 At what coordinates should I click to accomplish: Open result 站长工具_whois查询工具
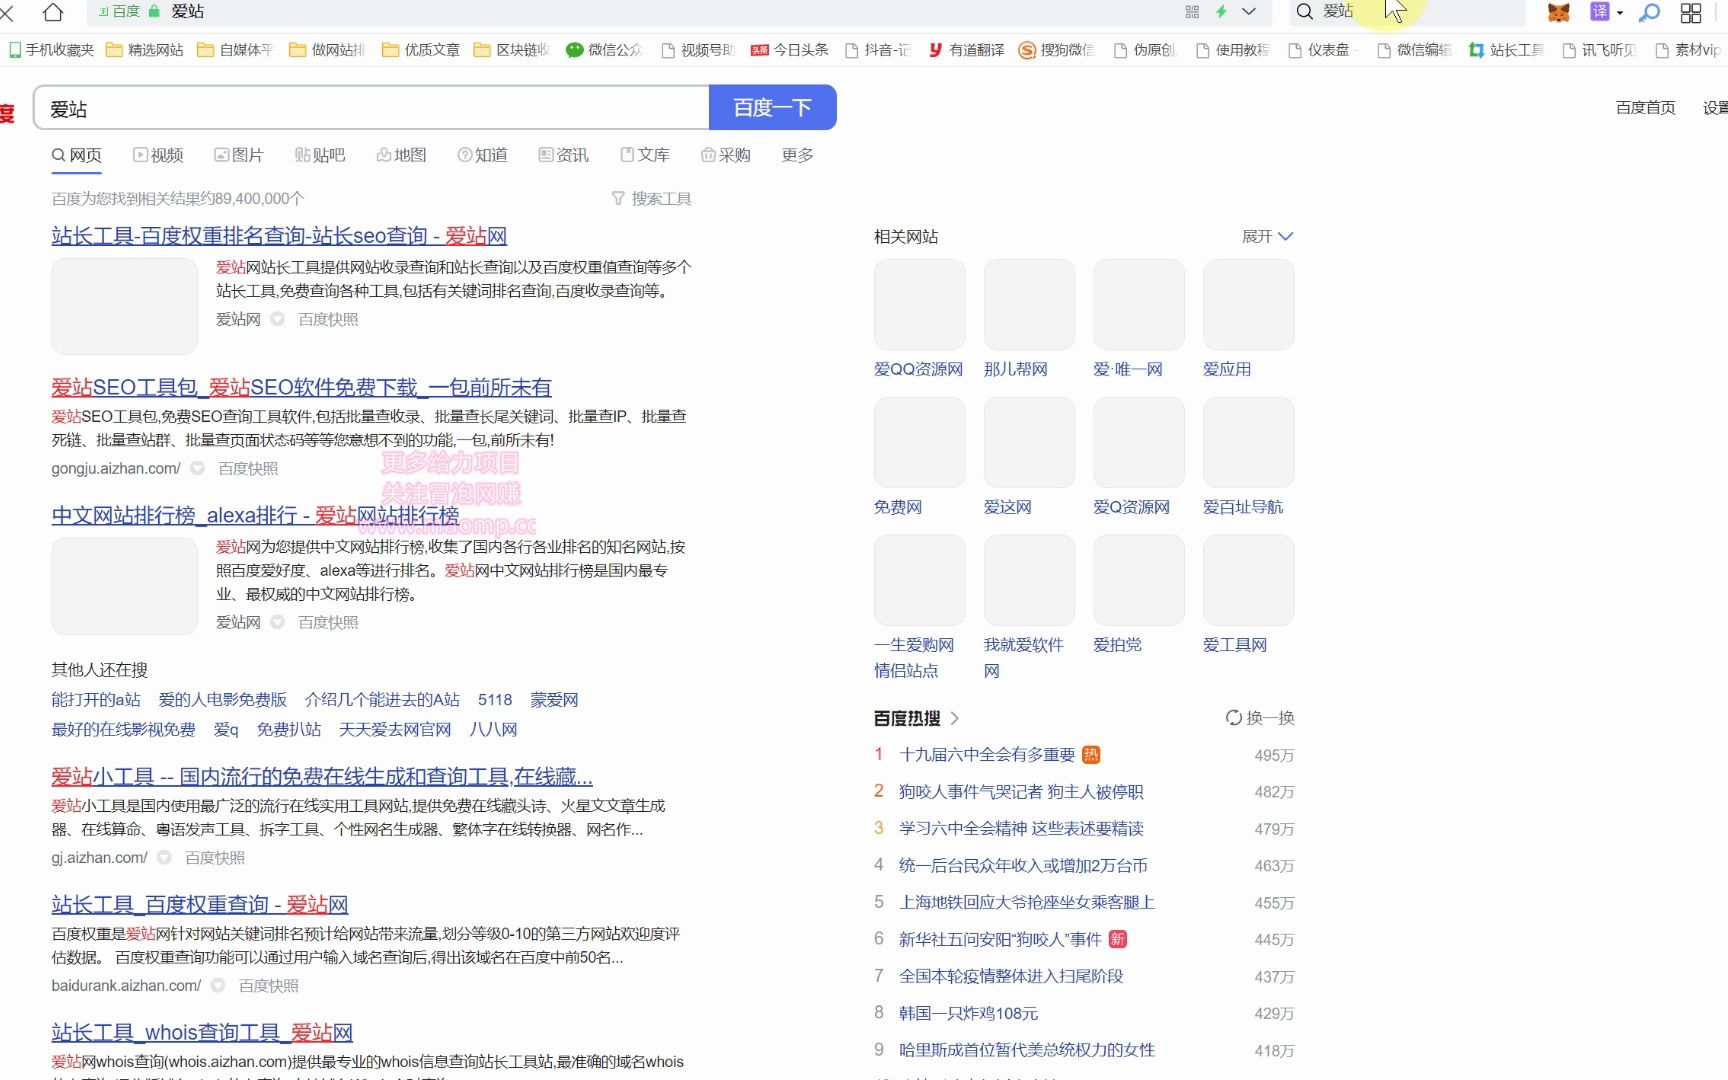coord(202,1032)
